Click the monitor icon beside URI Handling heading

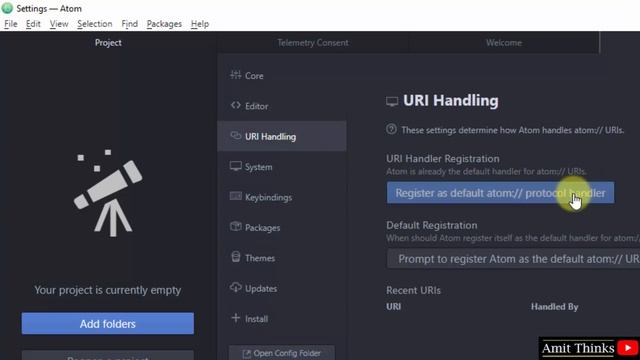point(392,101)
